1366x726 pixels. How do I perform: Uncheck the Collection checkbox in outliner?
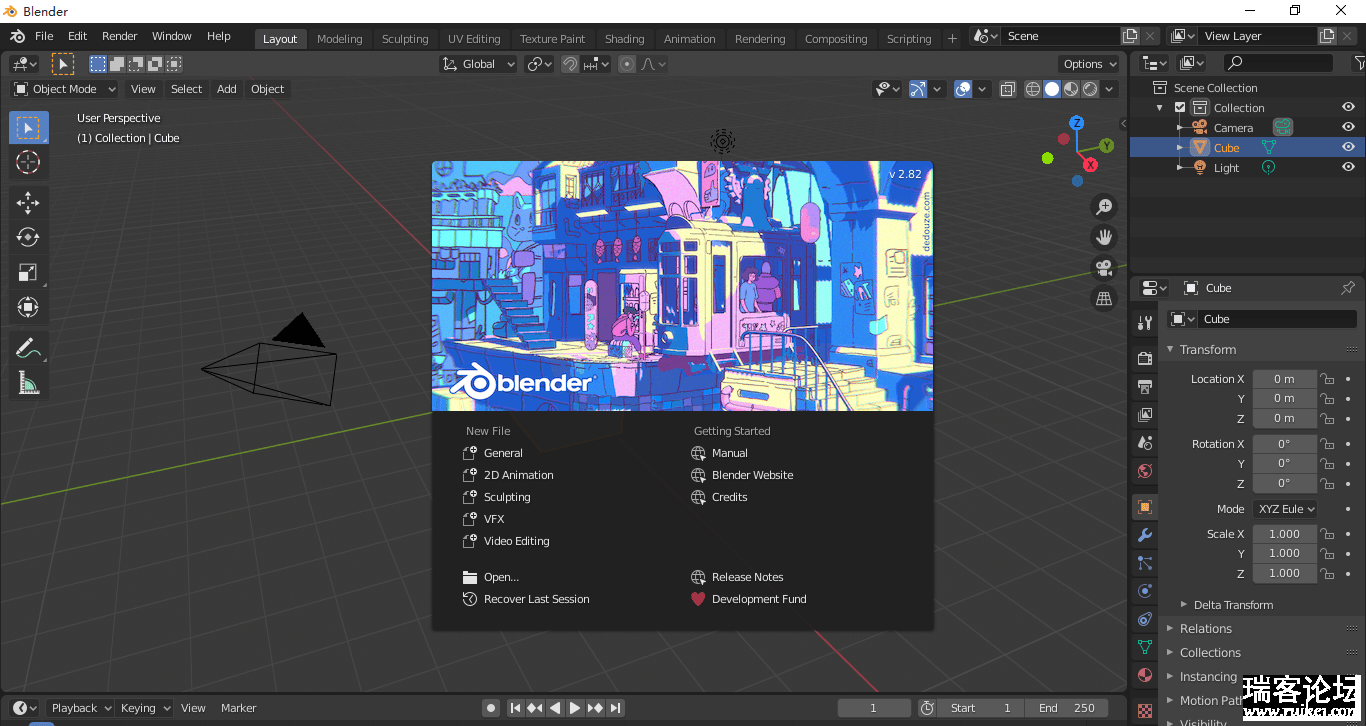tap(1180, 108)
